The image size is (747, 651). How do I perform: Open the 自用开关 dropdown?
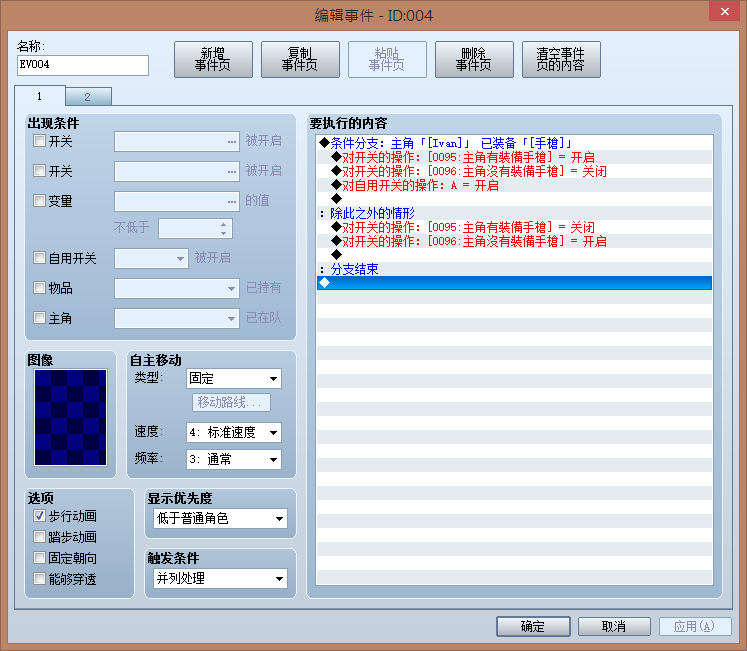[x=151, y=258]
